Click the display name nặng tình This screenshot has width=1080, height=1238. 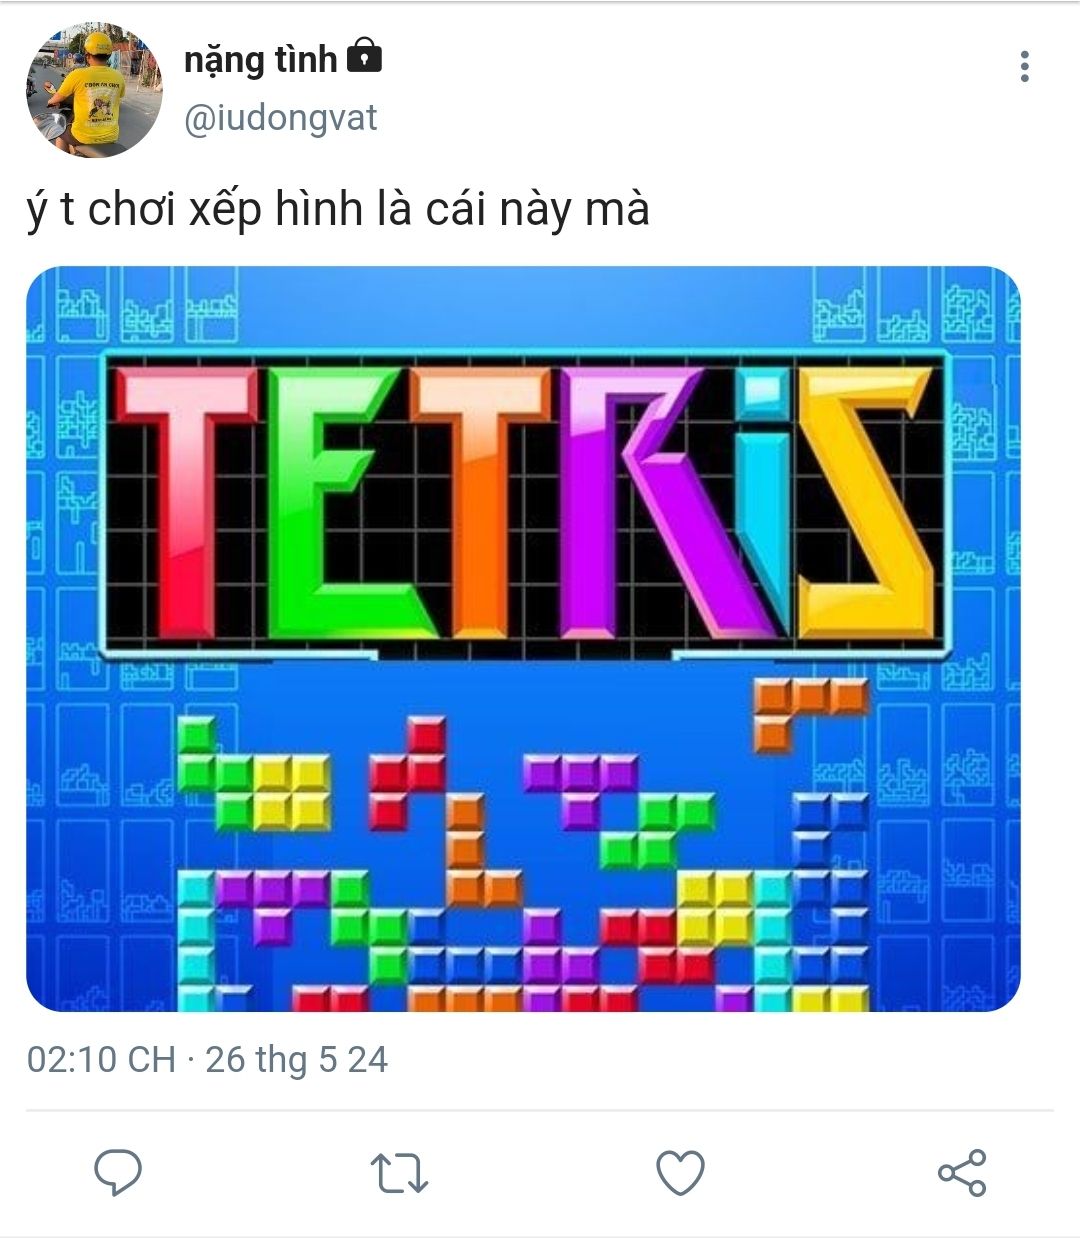[260, 62]
